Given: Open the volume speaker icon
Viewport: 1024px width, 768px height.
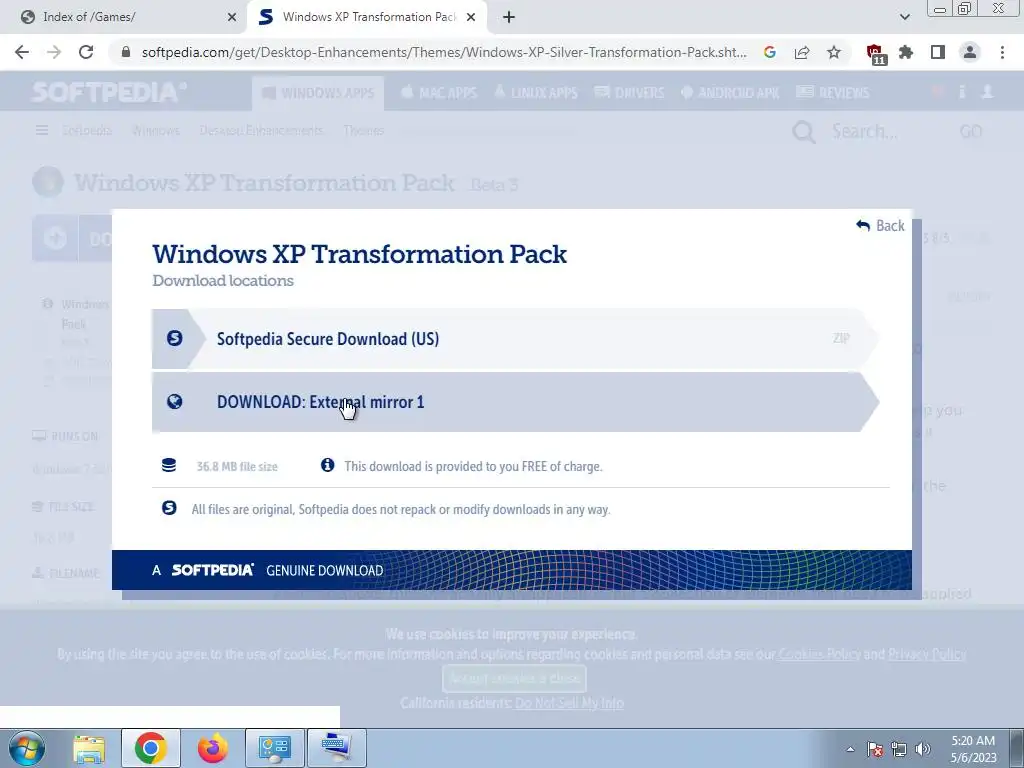Looking at the screenshot, I should click(923, 749).
